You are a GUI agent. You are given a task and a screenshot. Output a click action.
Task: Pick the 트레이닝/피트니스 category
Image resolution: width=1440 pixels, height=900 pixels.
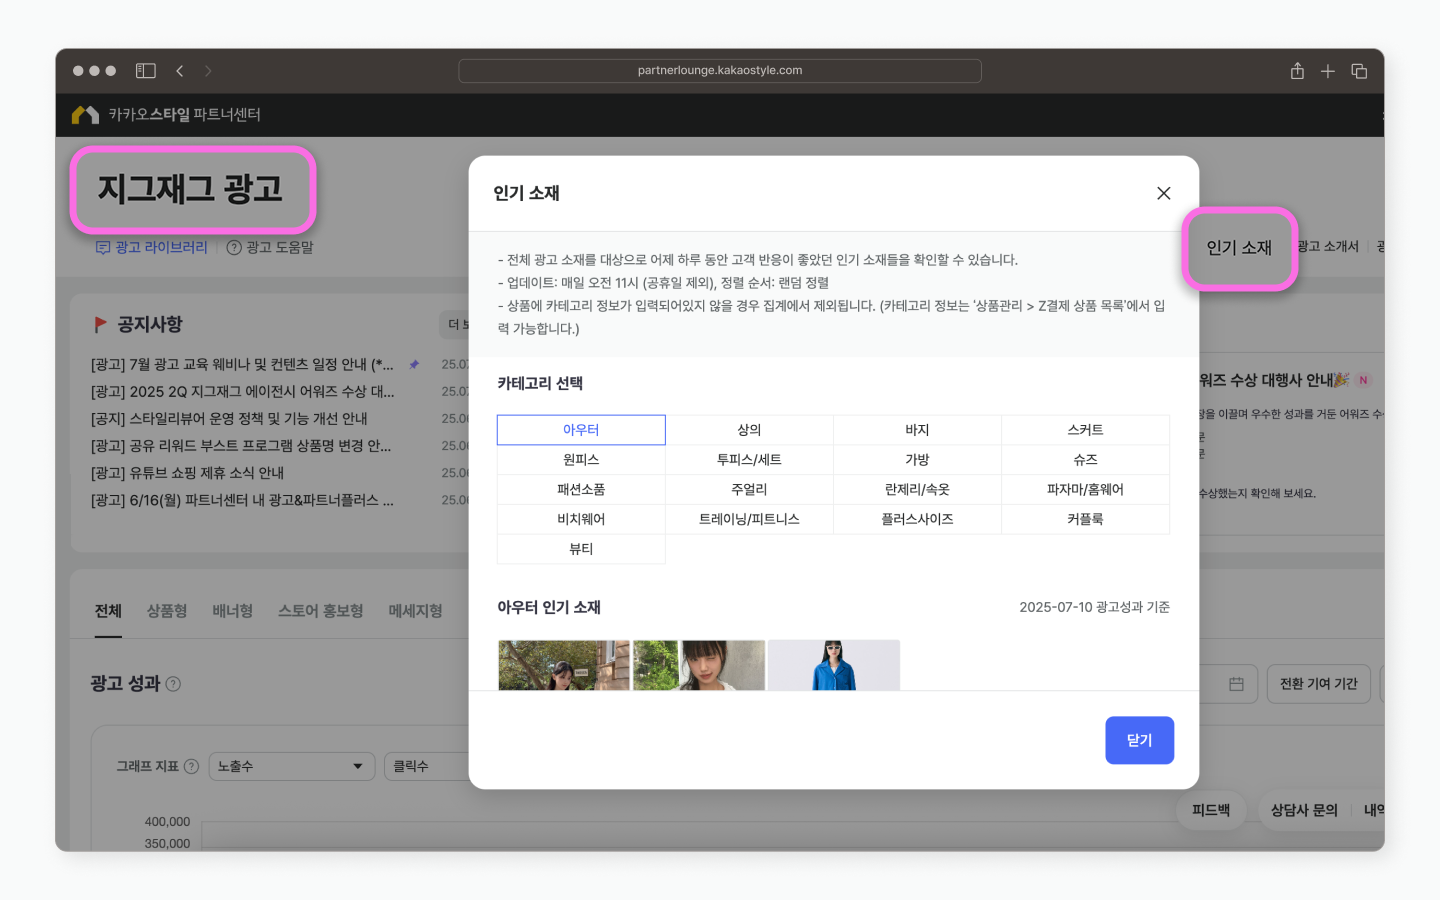click(x=749, y=520)
